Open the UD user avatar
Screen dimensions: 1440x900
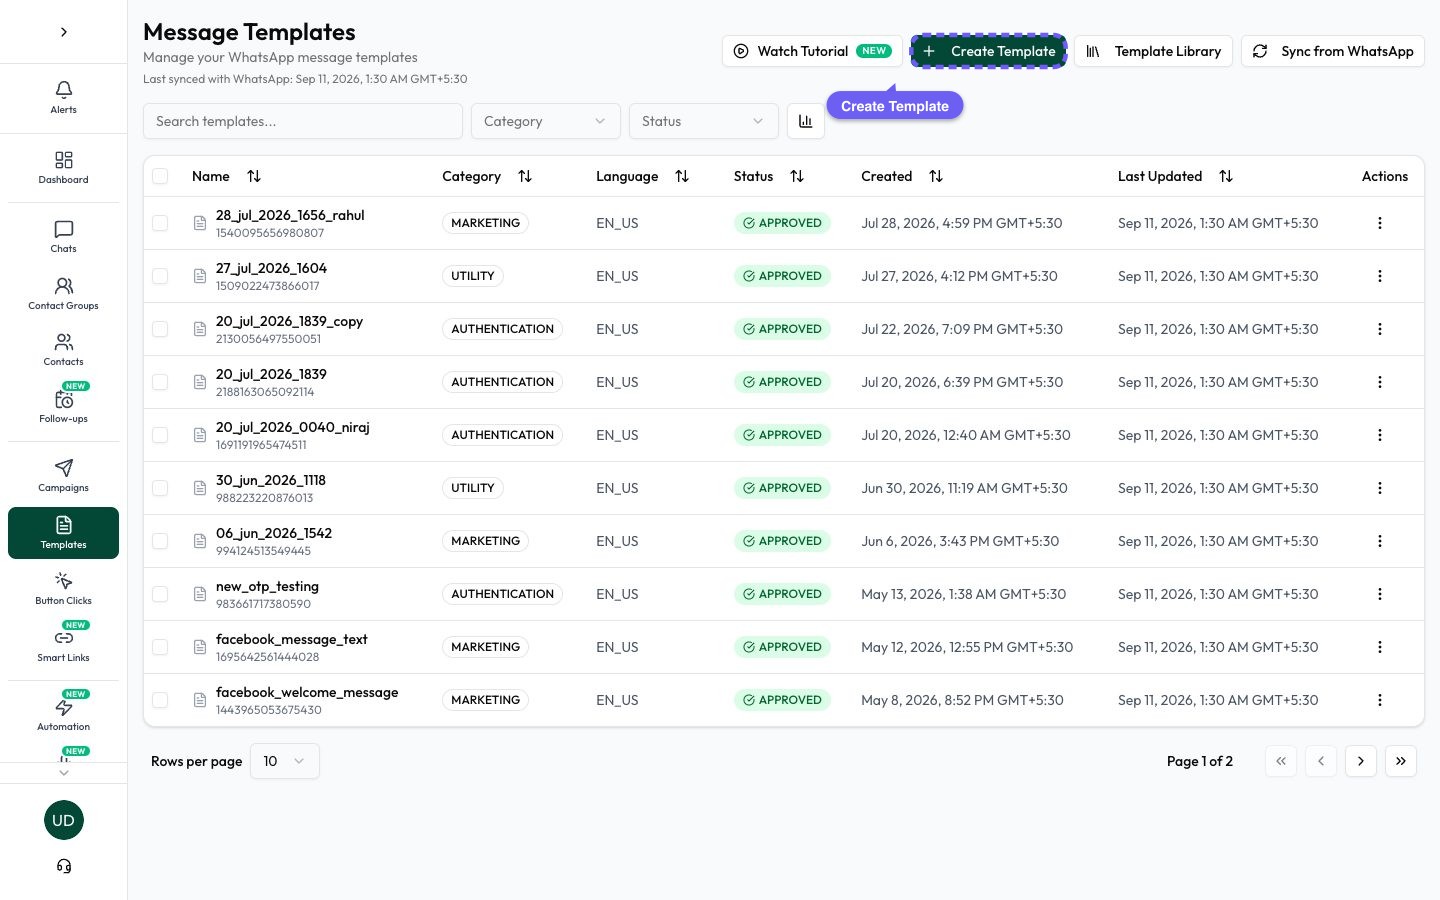[64, 820]
